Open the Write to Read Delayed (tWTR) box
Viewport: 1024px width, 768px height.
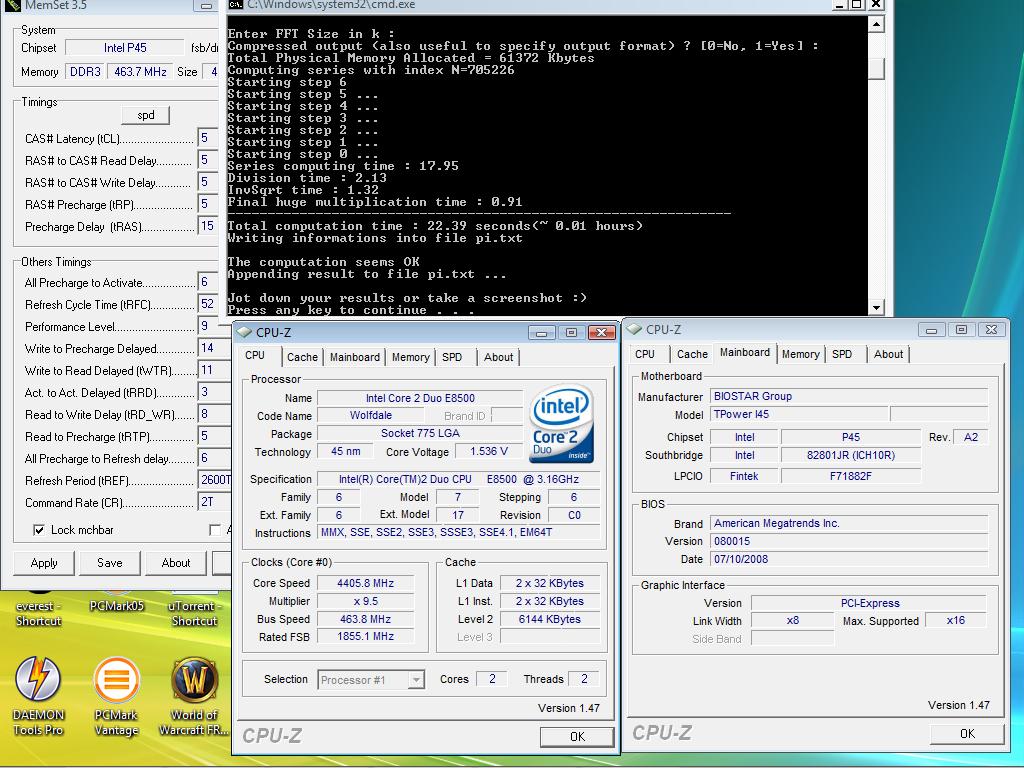(212, 370)
